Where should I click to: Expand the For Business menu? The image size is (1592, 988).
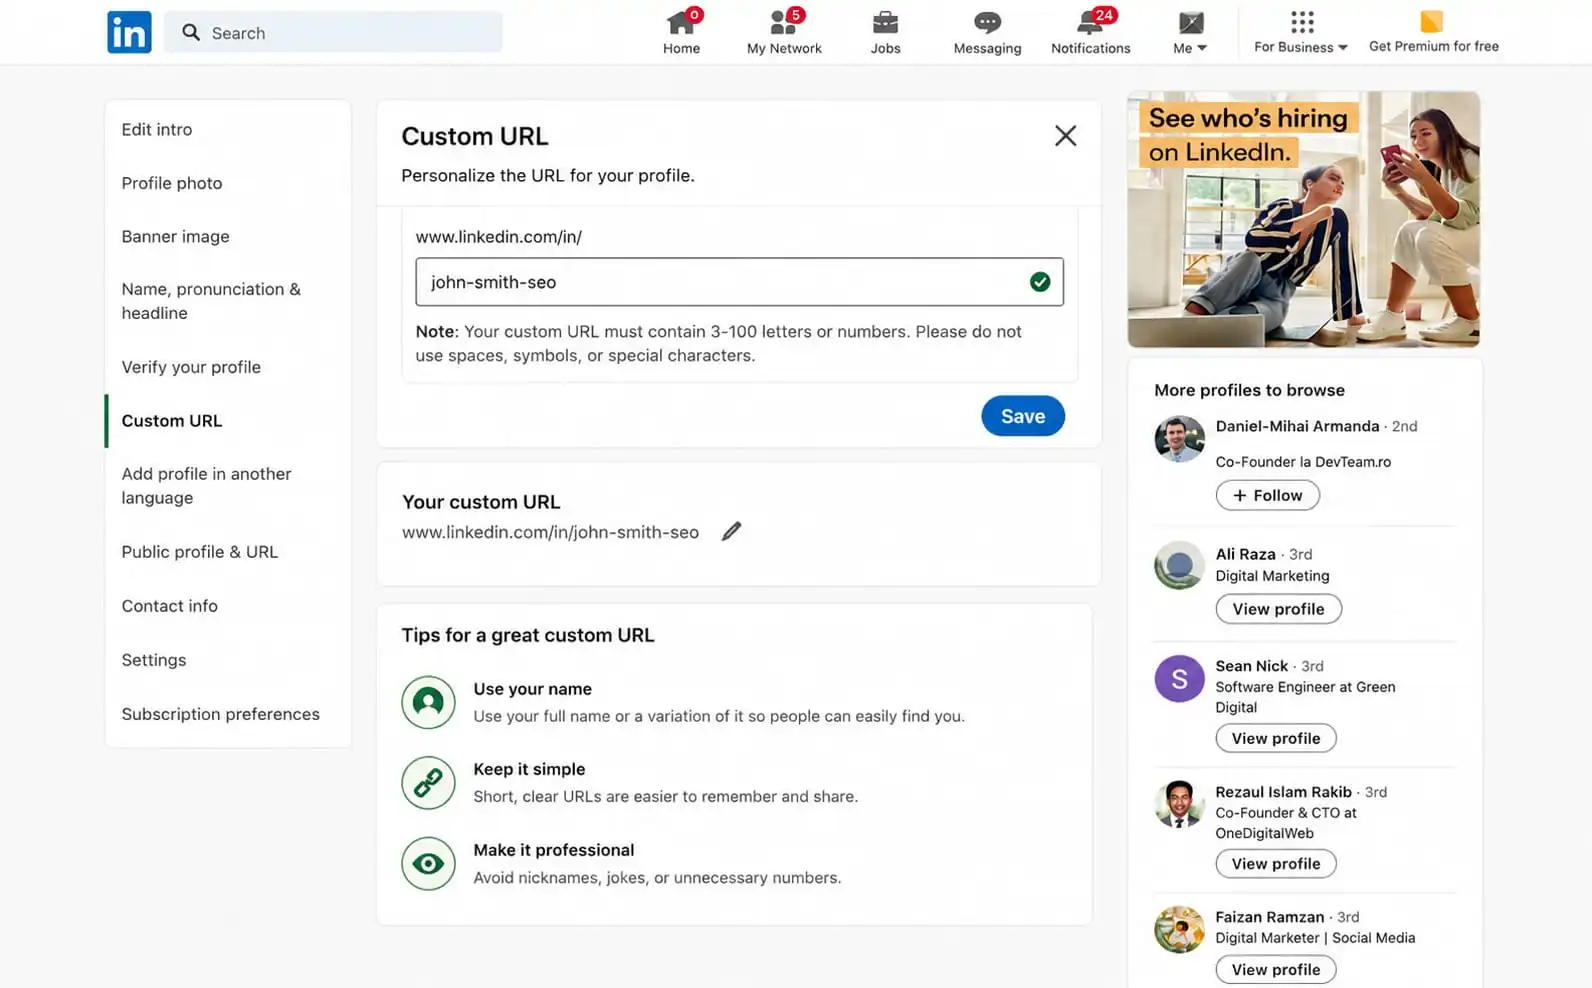1301,32
